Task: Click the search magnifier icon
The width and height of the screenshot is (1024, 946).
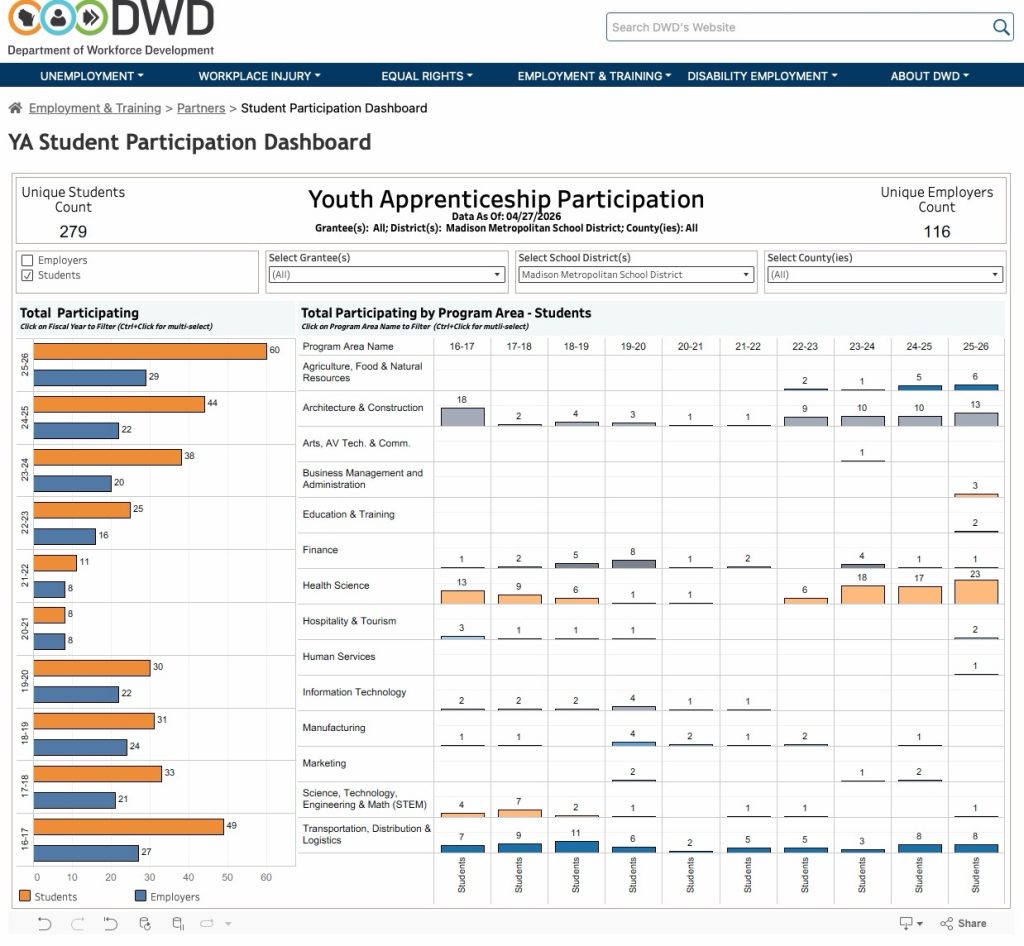Action: [x=1000, y=27]
